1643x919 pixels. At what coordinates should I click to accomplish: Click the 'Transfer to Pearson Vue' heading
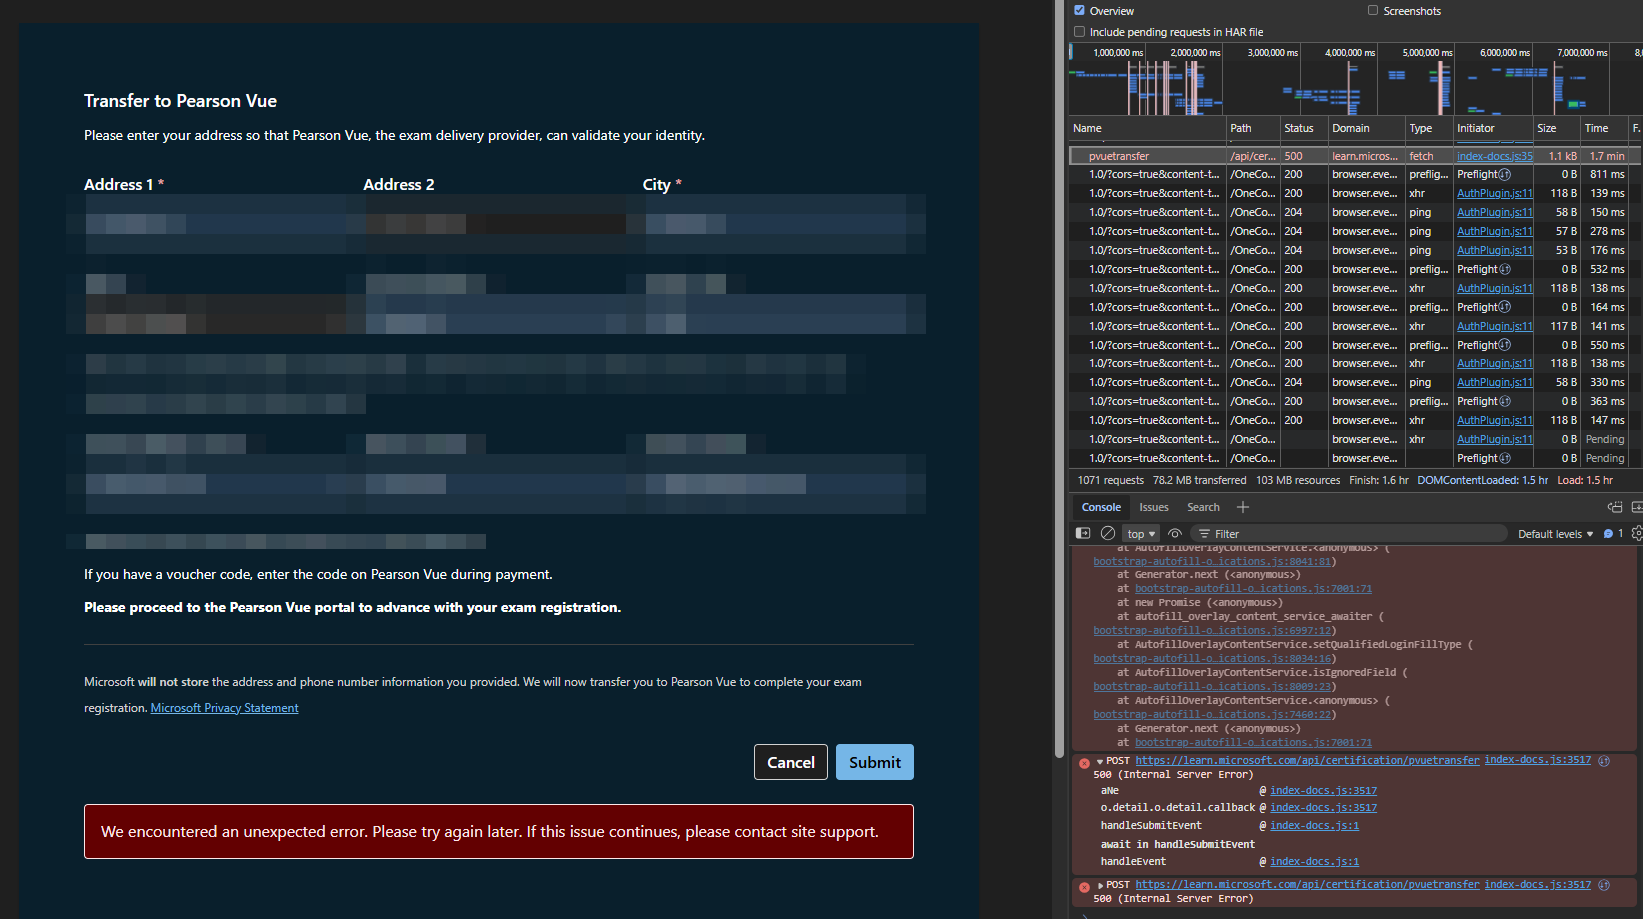(180, 101)
